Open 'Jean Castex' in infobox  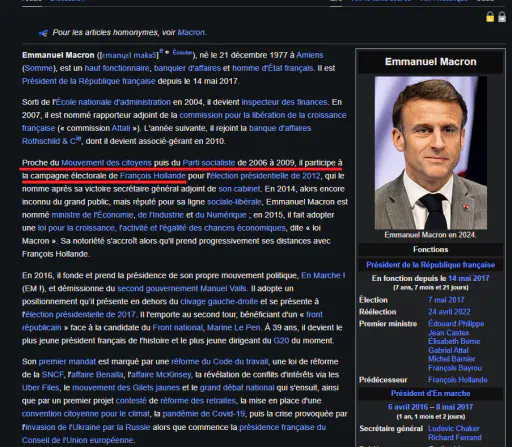coord(448,332)
